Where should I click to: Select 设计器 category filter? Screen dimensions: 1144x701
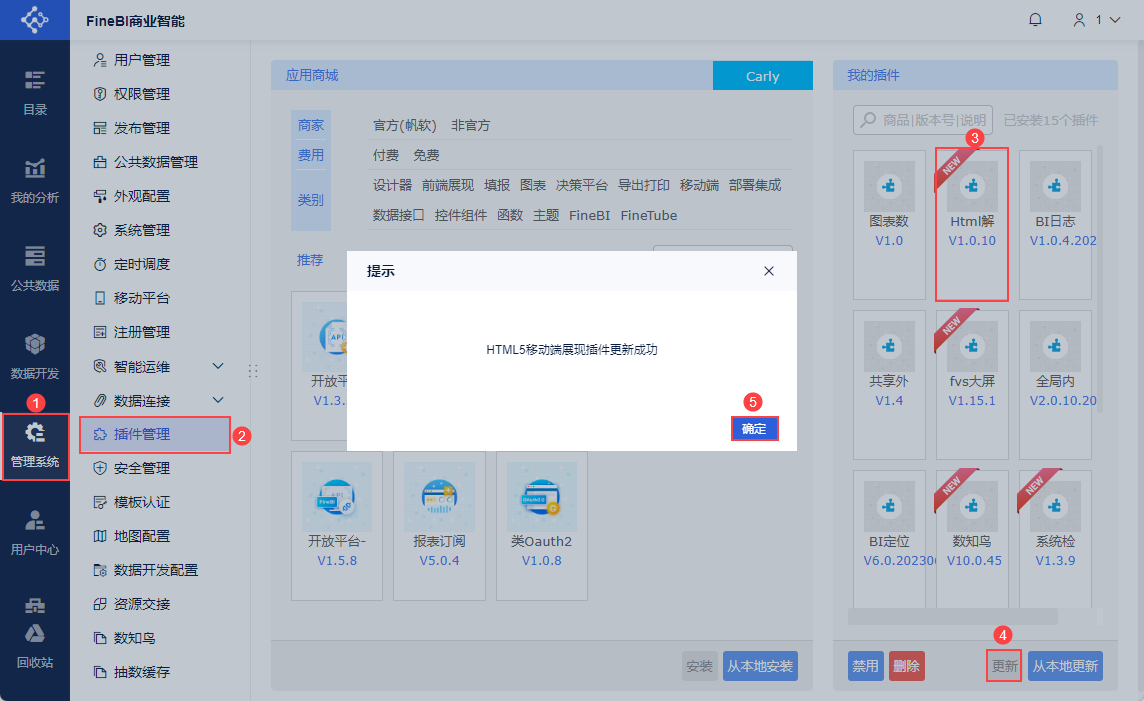click(x=393, y=185)
